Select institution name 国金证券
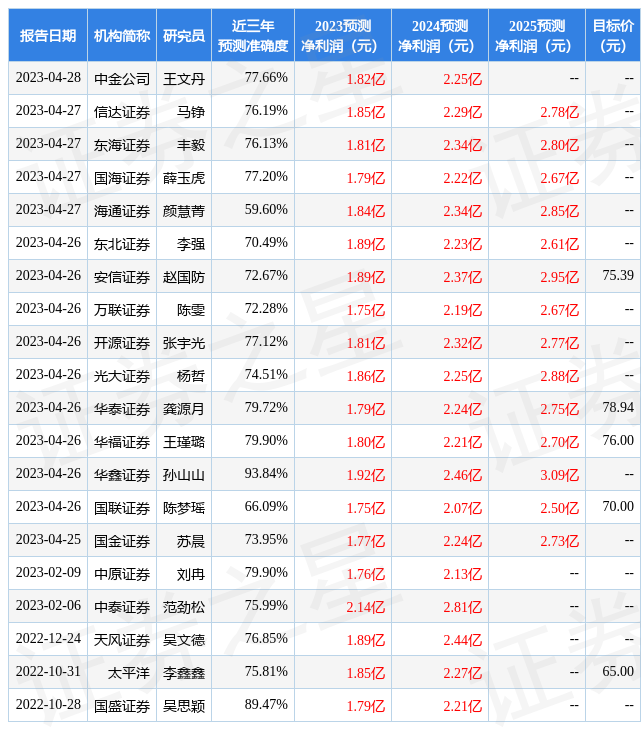 [x=121, y=541]
